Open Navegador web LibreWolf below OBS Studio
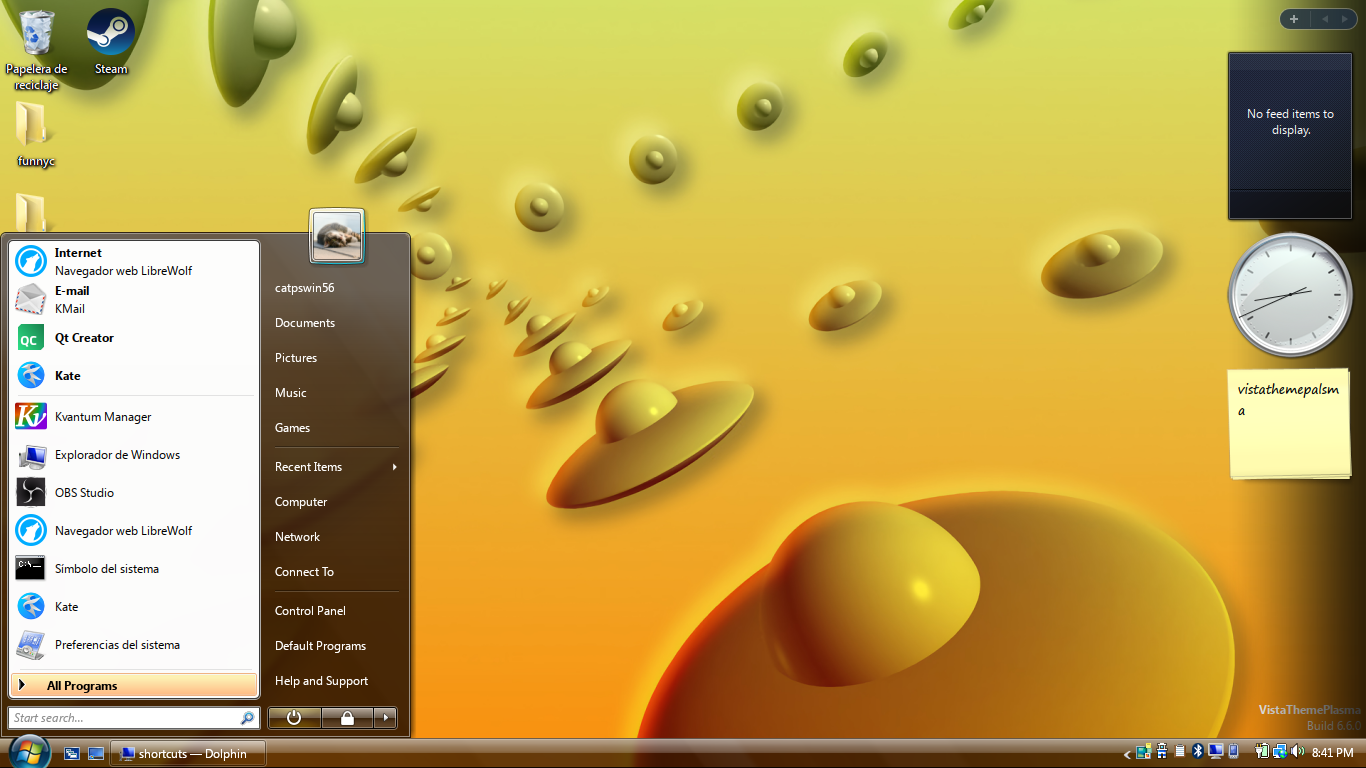This screenshot has height=768, width=1366. (134, 531)
